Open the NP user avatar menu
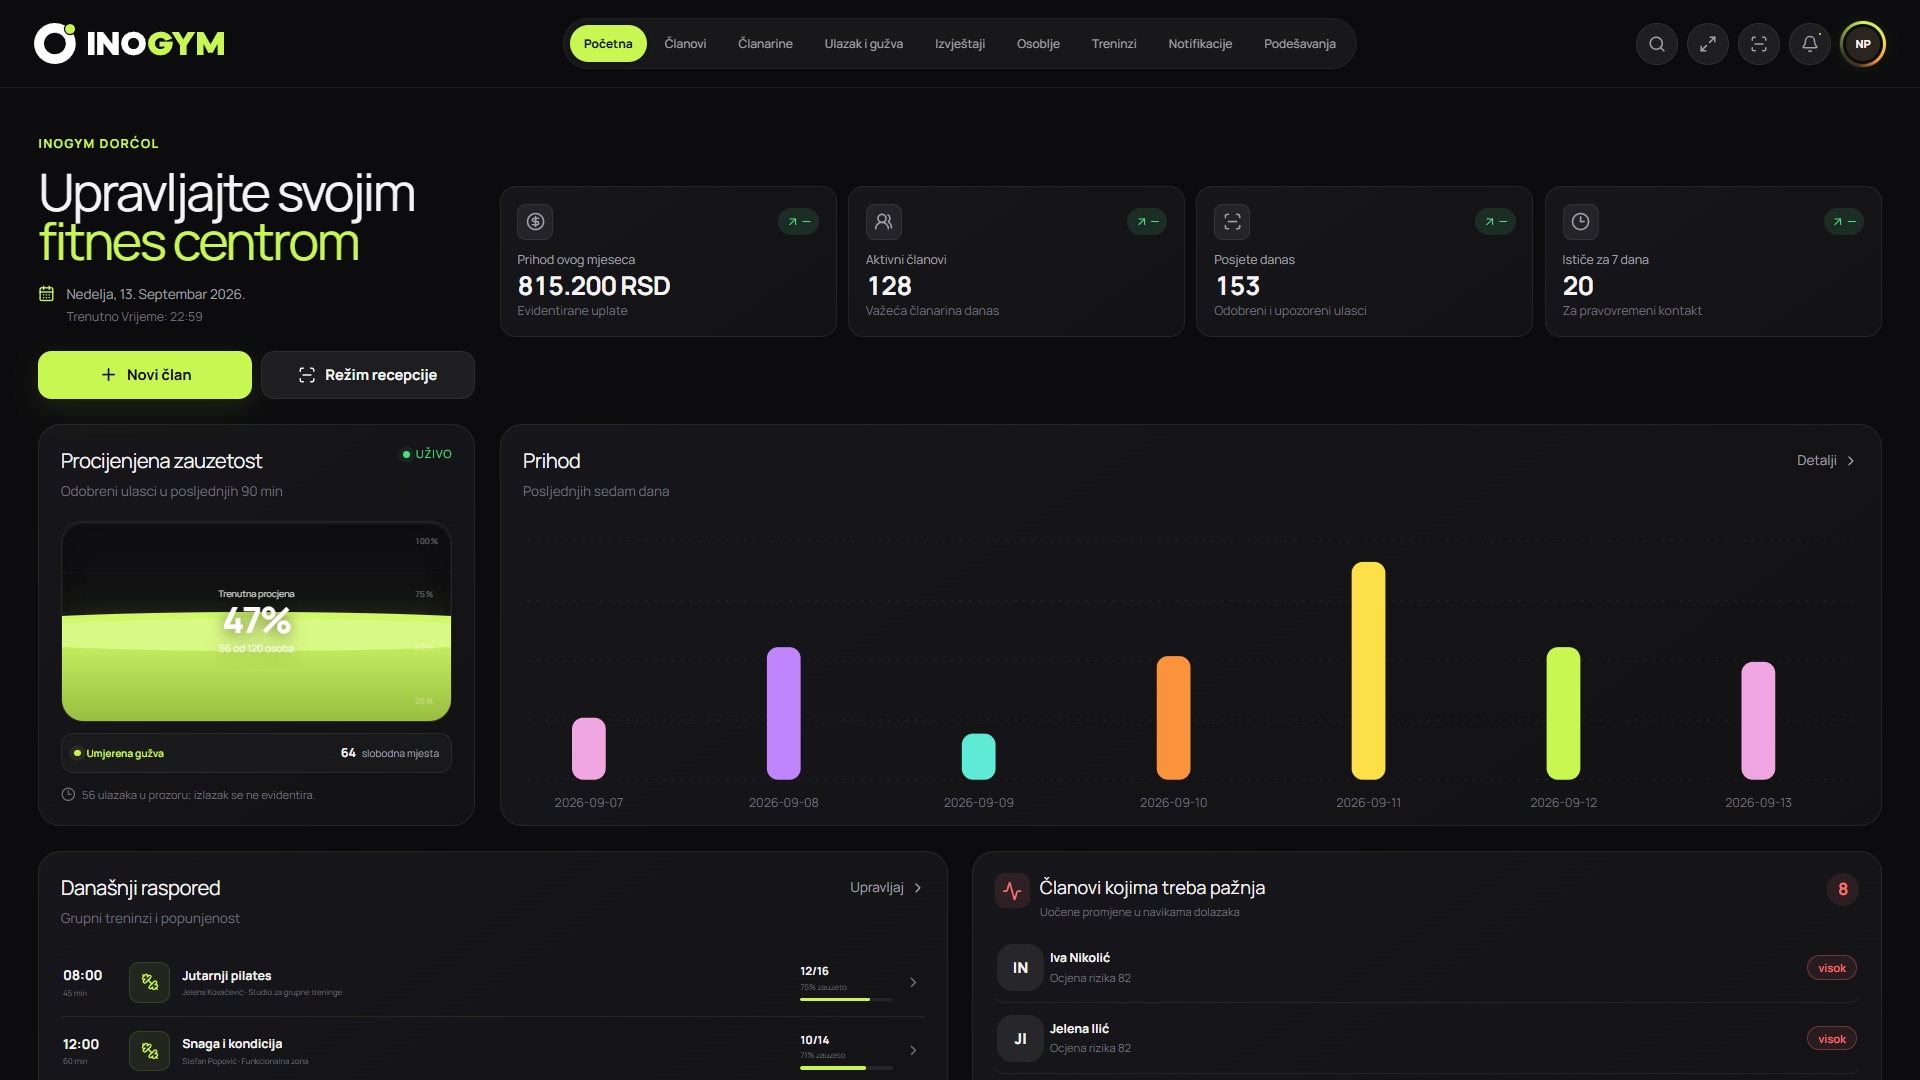1920x1080 pixels. click(1863, 44)
